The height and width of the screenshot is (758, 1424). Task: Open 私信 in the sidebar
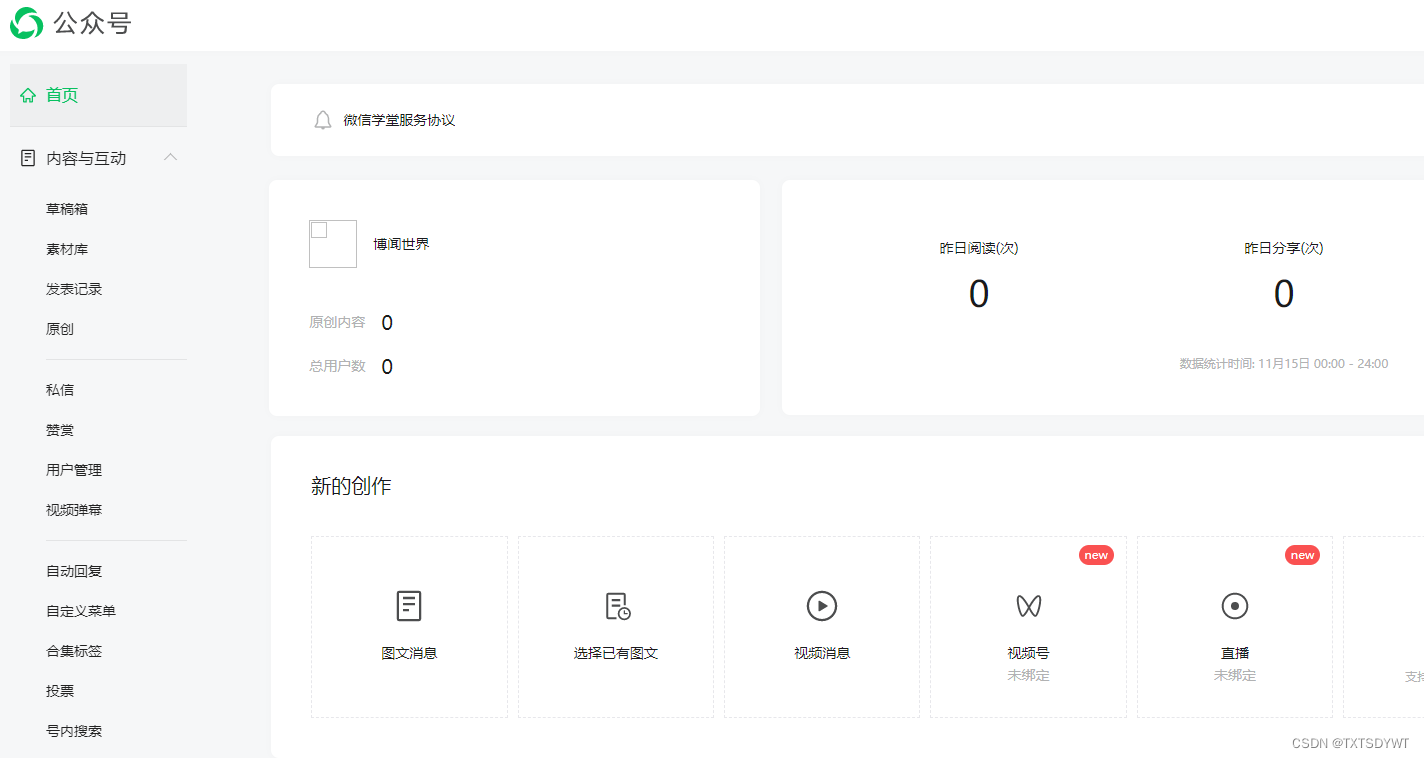tap(60, 390)
